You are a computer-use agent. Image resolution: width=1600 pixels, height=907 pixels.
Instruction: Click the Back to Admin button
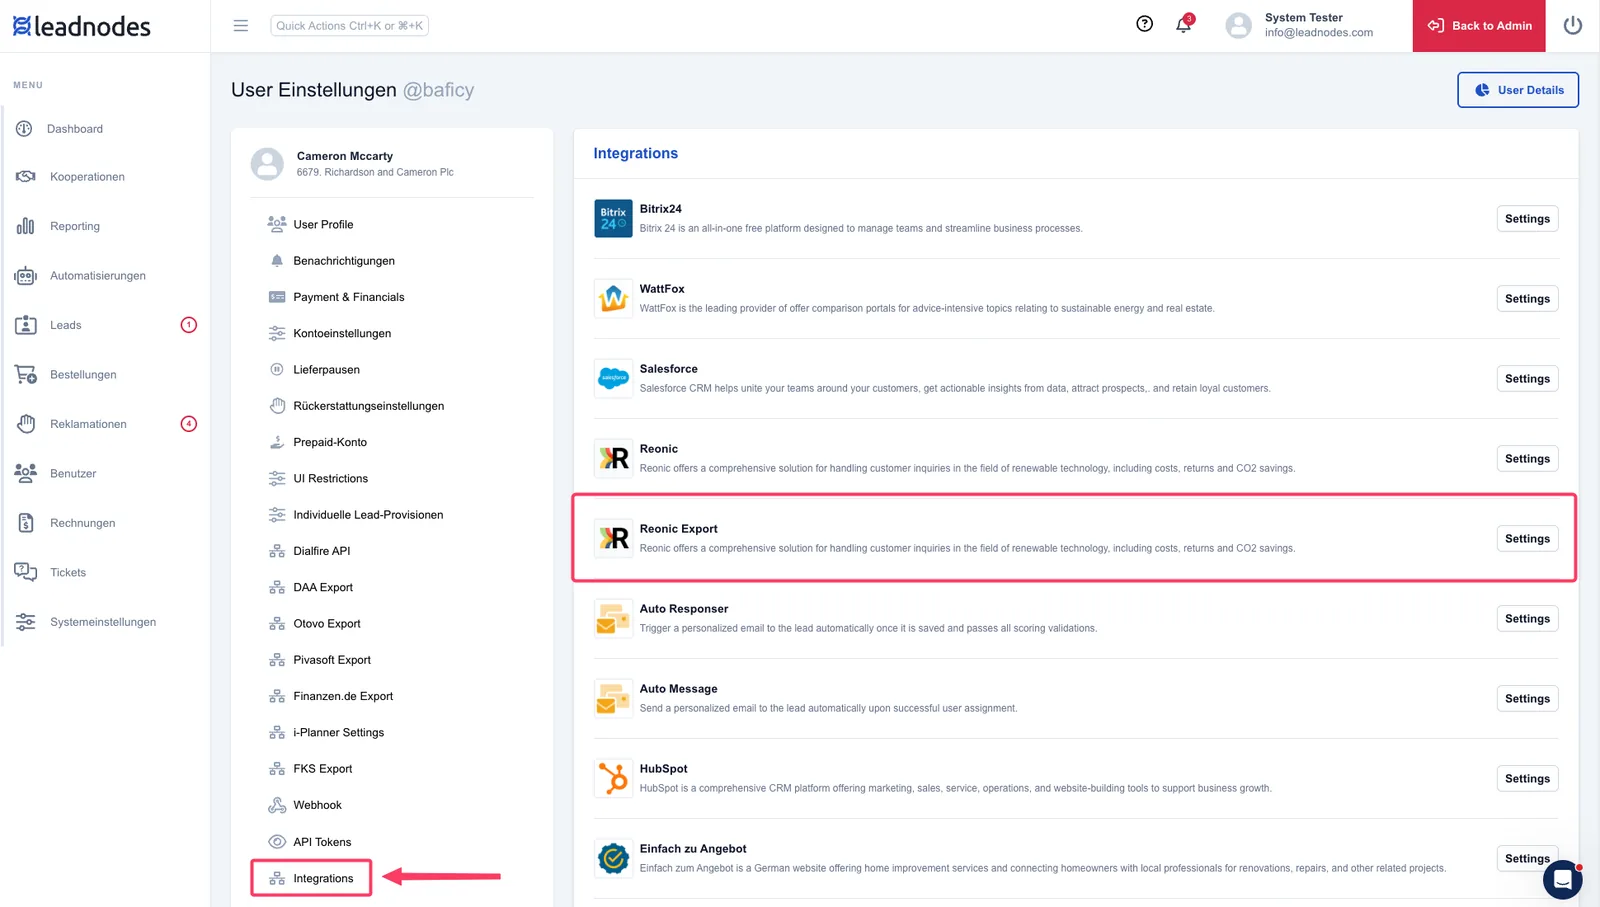pyautogui.click(x=1479, y=26)
